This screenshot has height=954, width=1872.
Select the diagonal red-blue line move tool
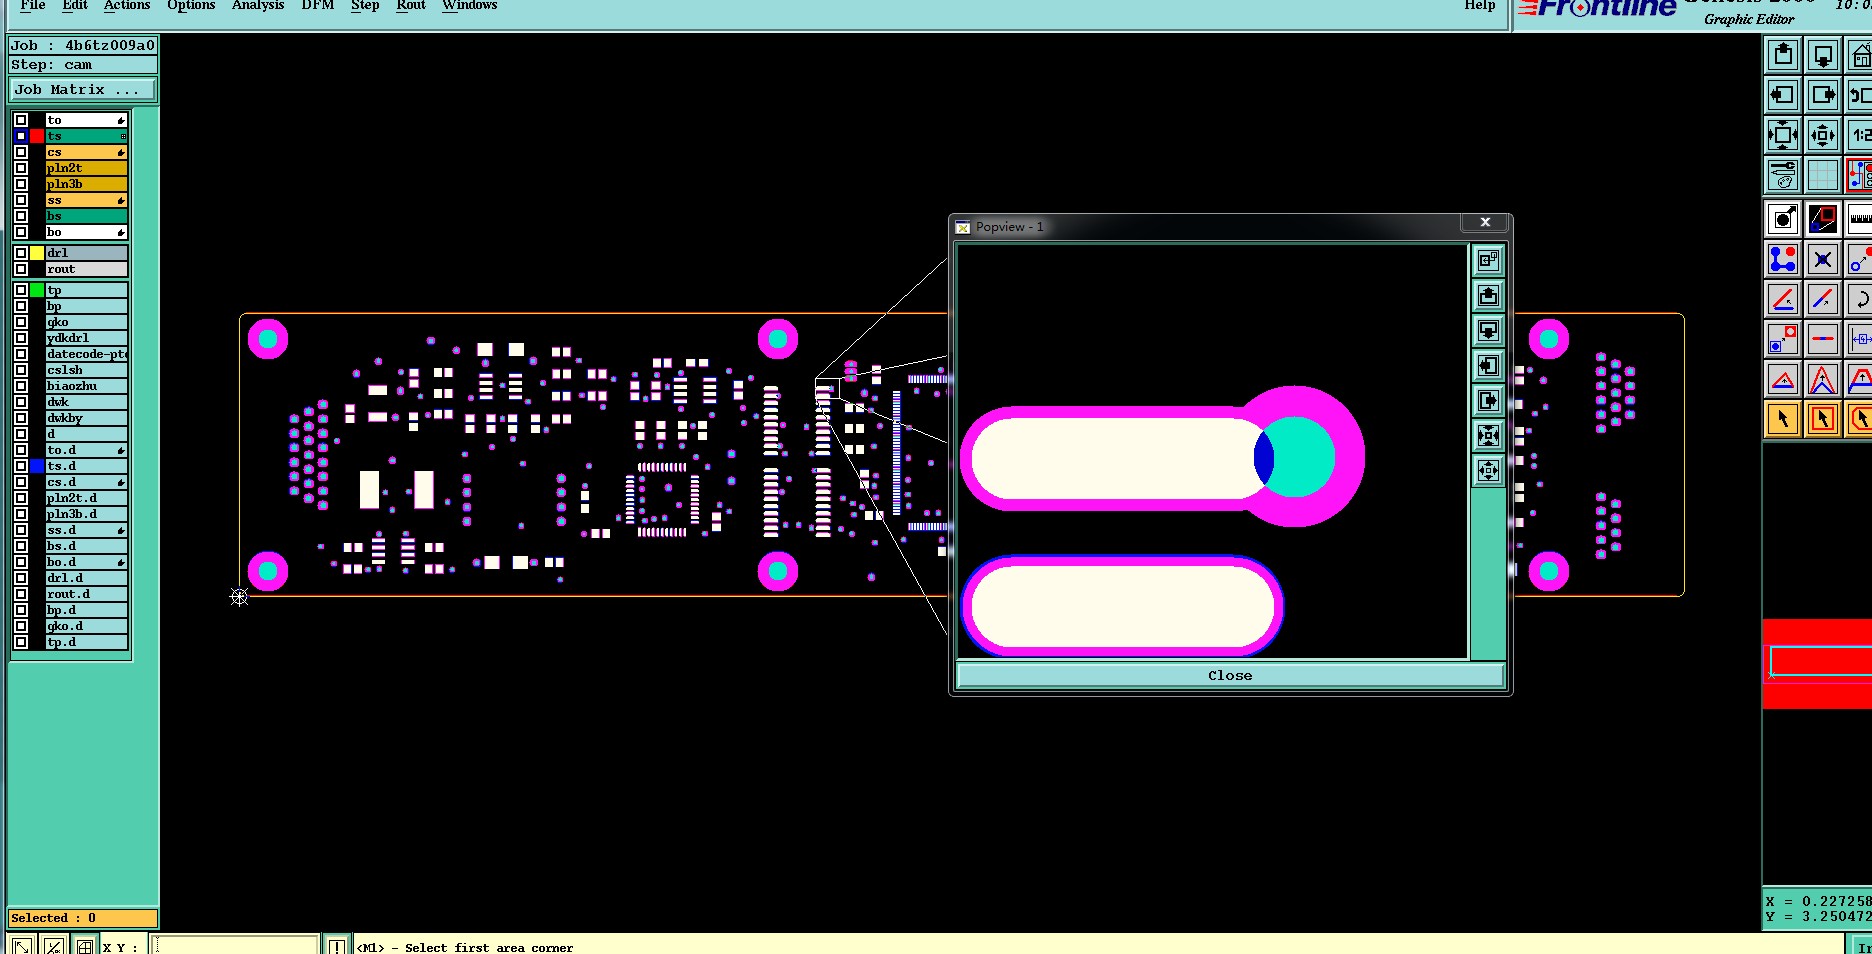(x=1823, y=299)
